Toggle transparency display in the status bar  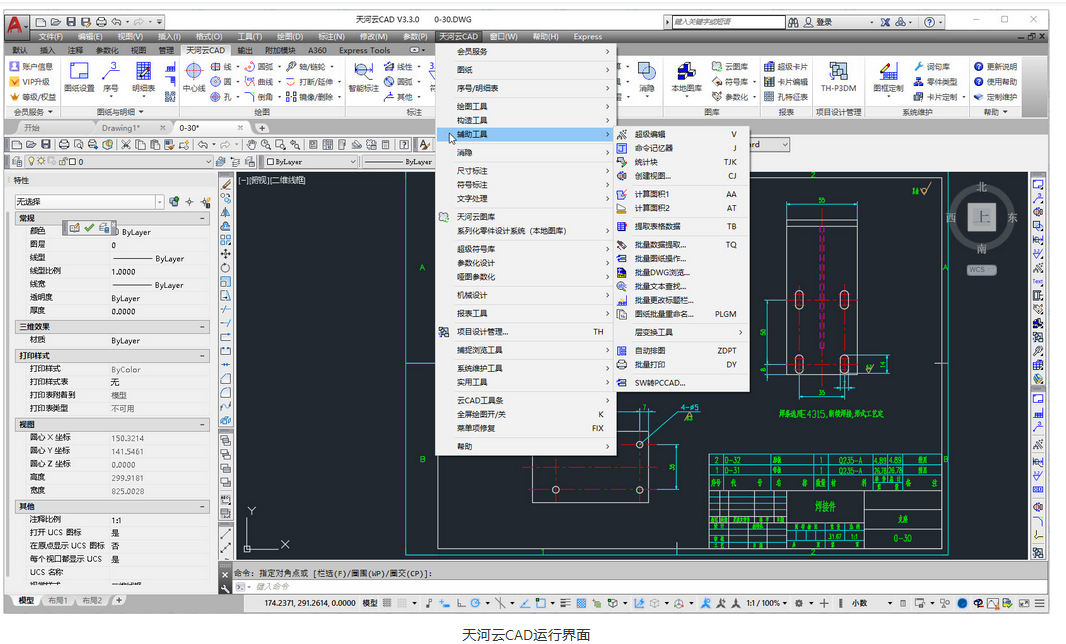pyautogui.click(x=581, y=603)
